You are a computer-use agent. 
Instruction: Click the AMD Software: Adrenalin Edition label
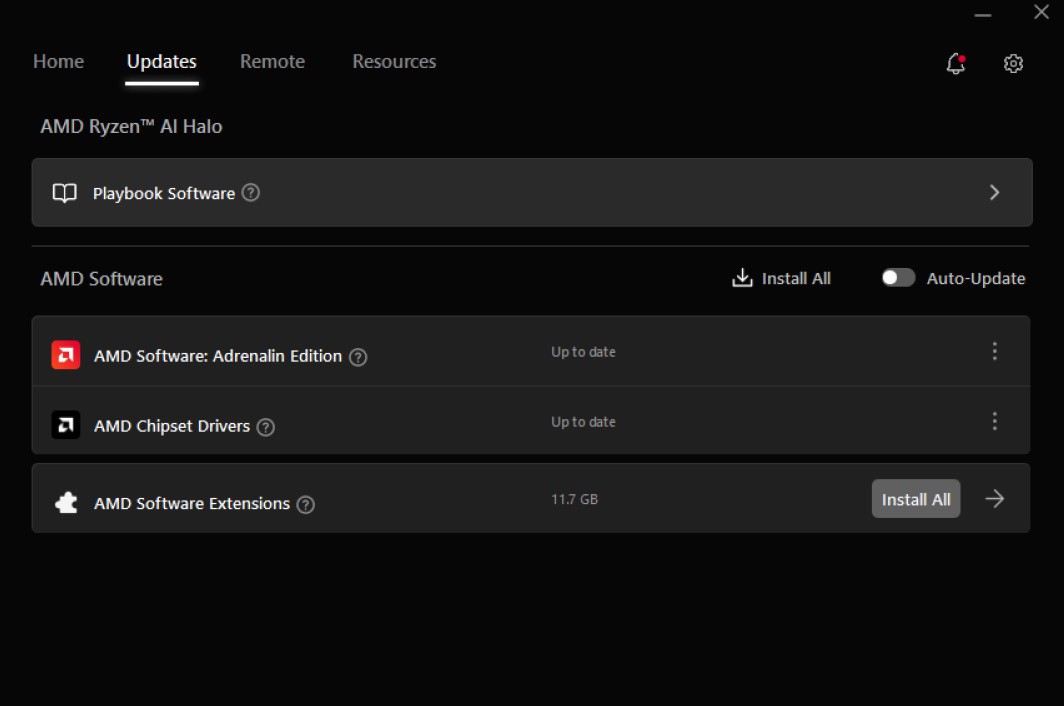tap(218, 356)
